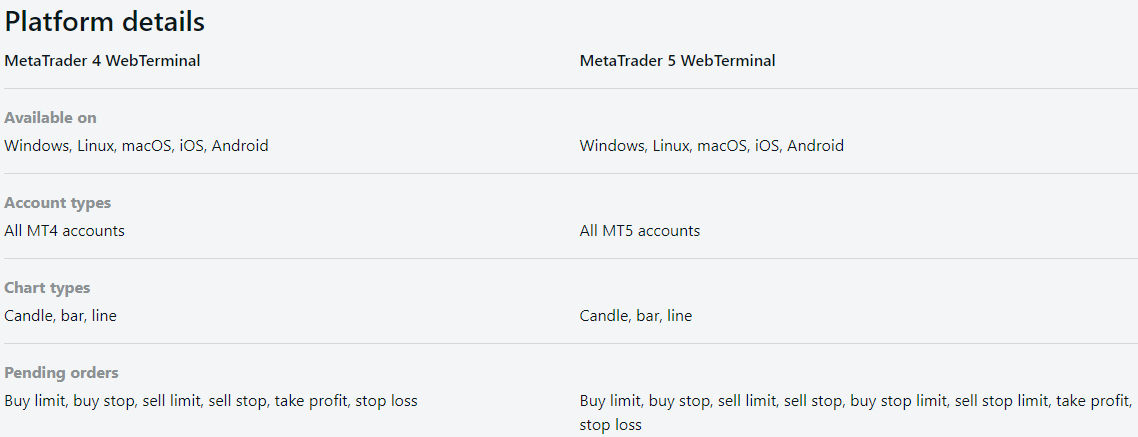The image size is (1138, 437).
Task: Click All MT5 accounts text
Action: 639,230
